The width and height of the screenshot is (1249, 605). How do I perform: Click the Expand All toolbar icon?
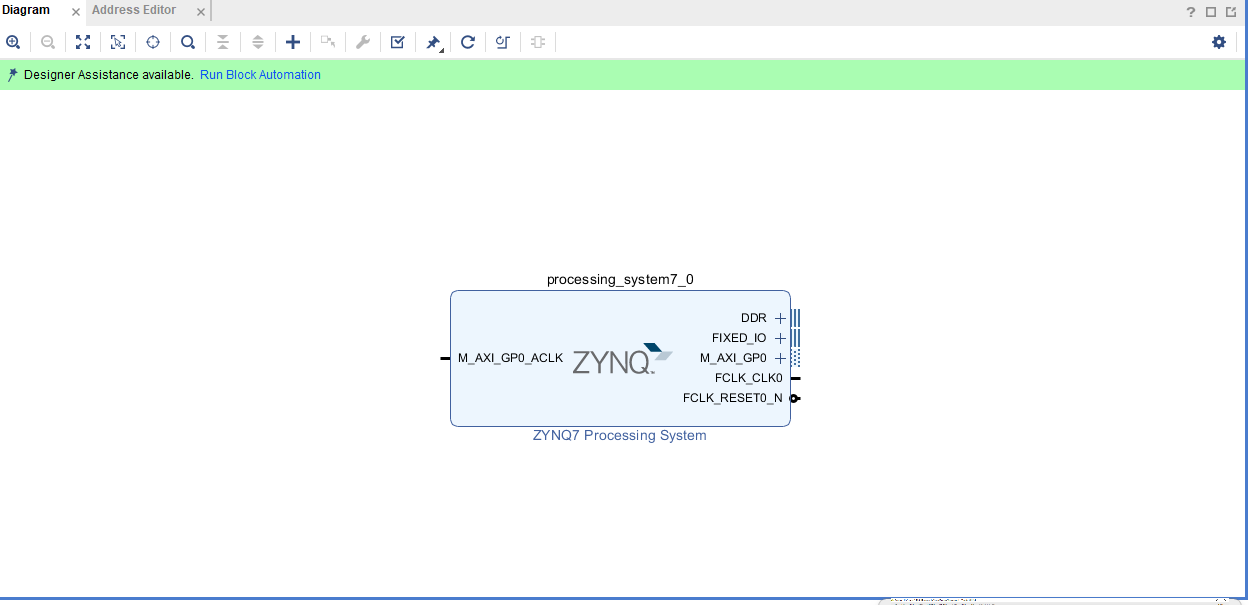tap(258, 42)
